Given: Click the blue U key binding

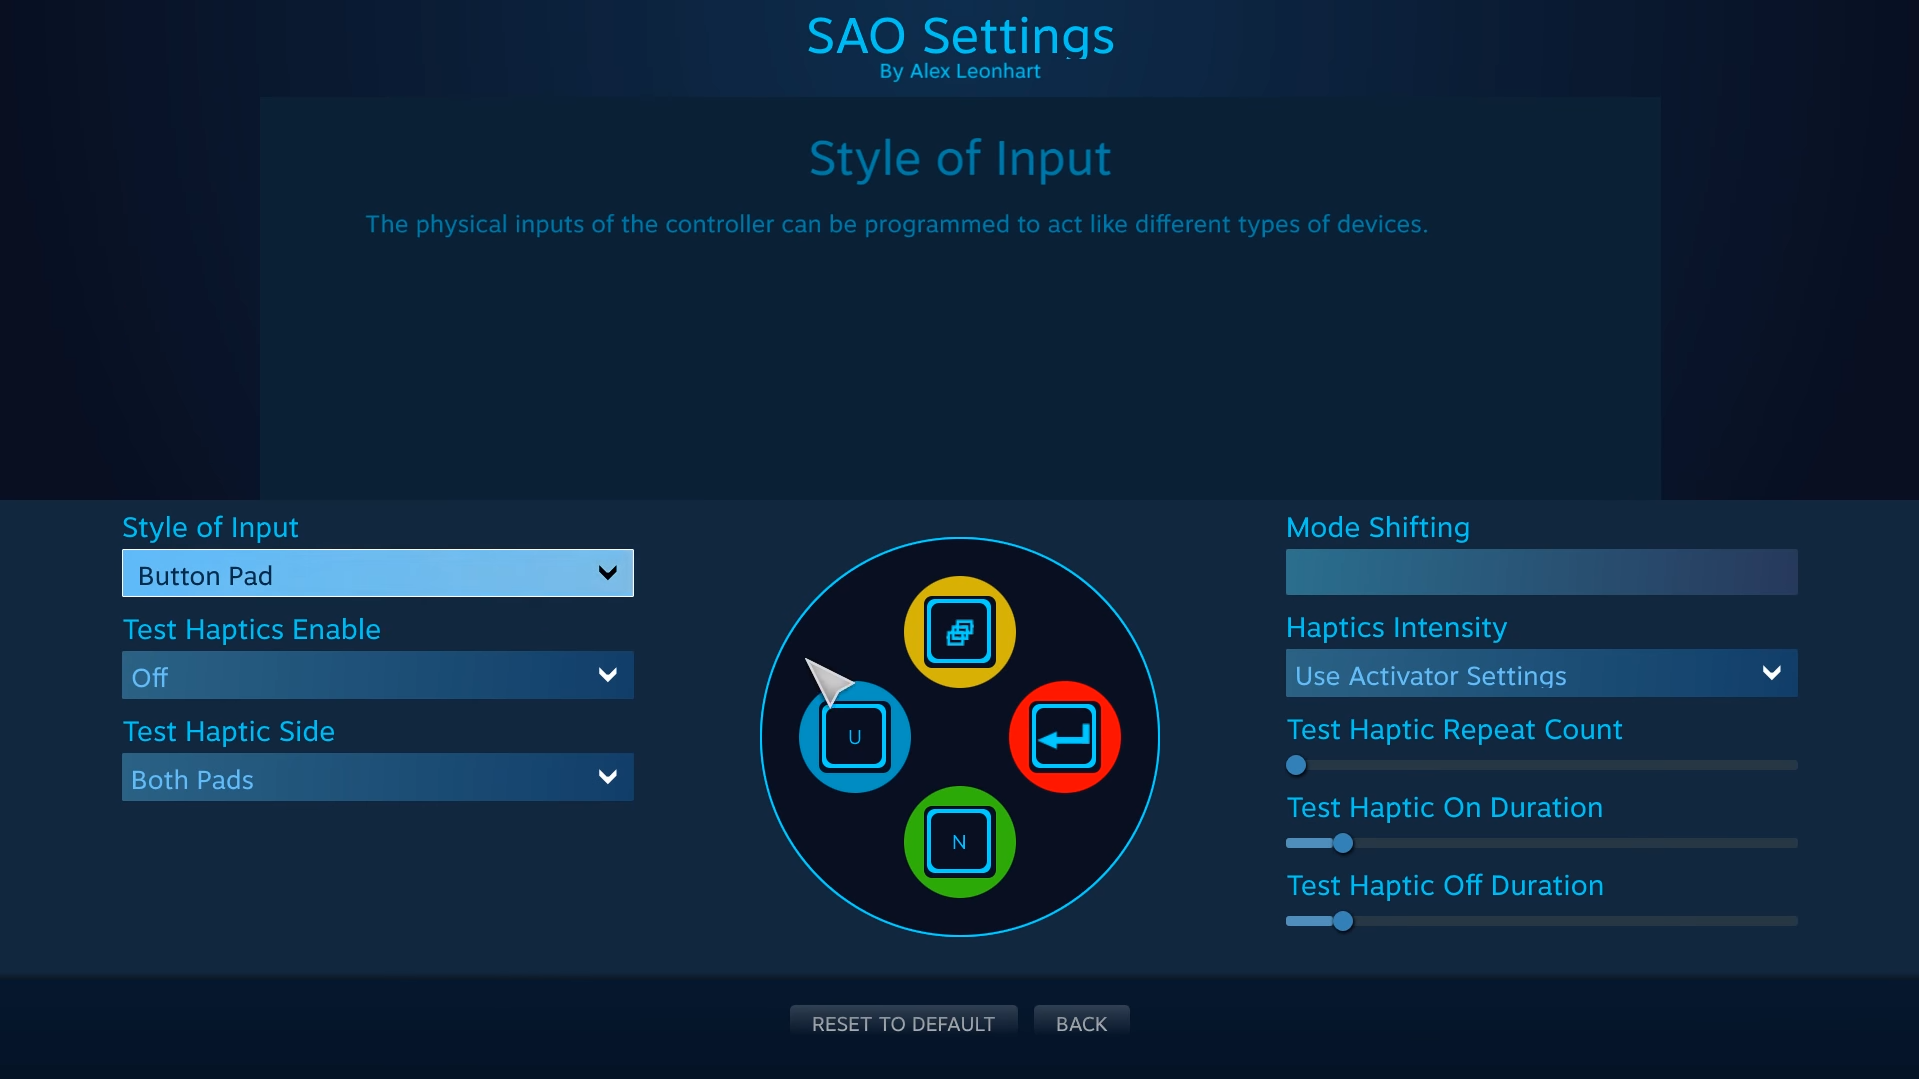Looking at the screenshot, I should (855, 738).
